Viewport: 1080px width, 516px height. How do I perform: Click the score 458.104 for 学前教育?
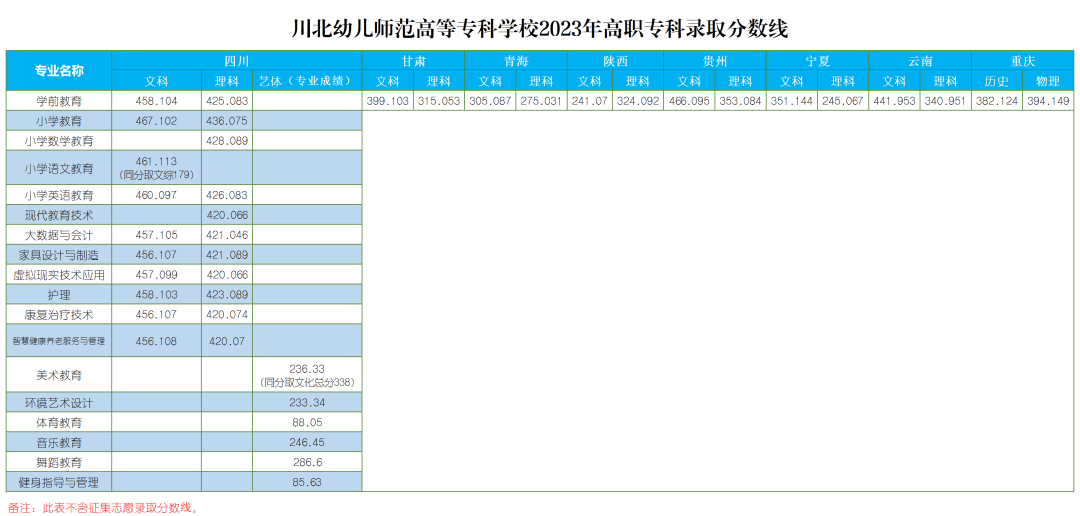pos(157,101)
